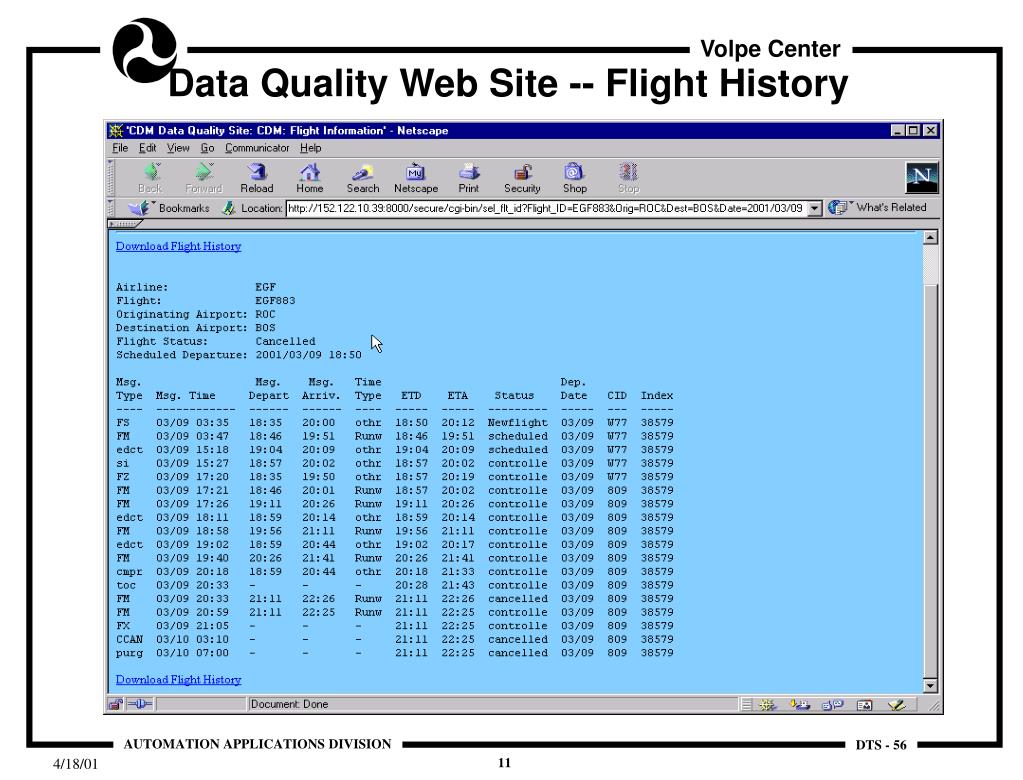Click 'cmpr' message type cell

point(129,572)
